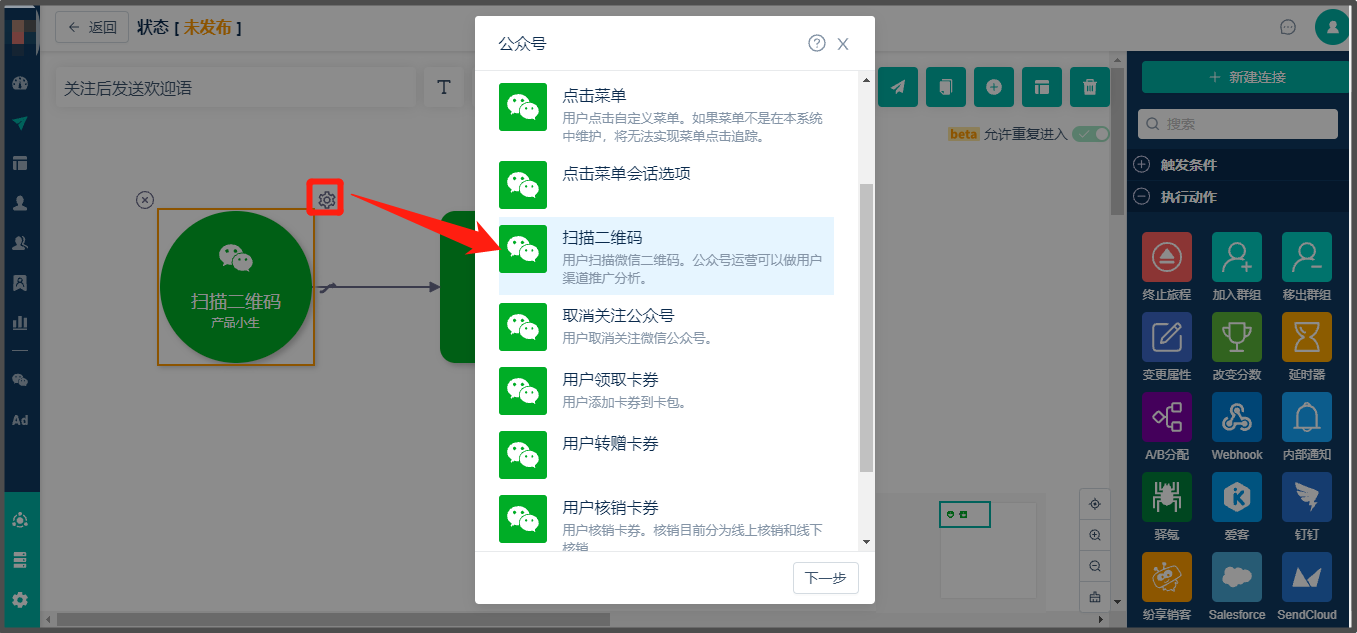Zoom out on the canvas

(x=1095, y=566)
